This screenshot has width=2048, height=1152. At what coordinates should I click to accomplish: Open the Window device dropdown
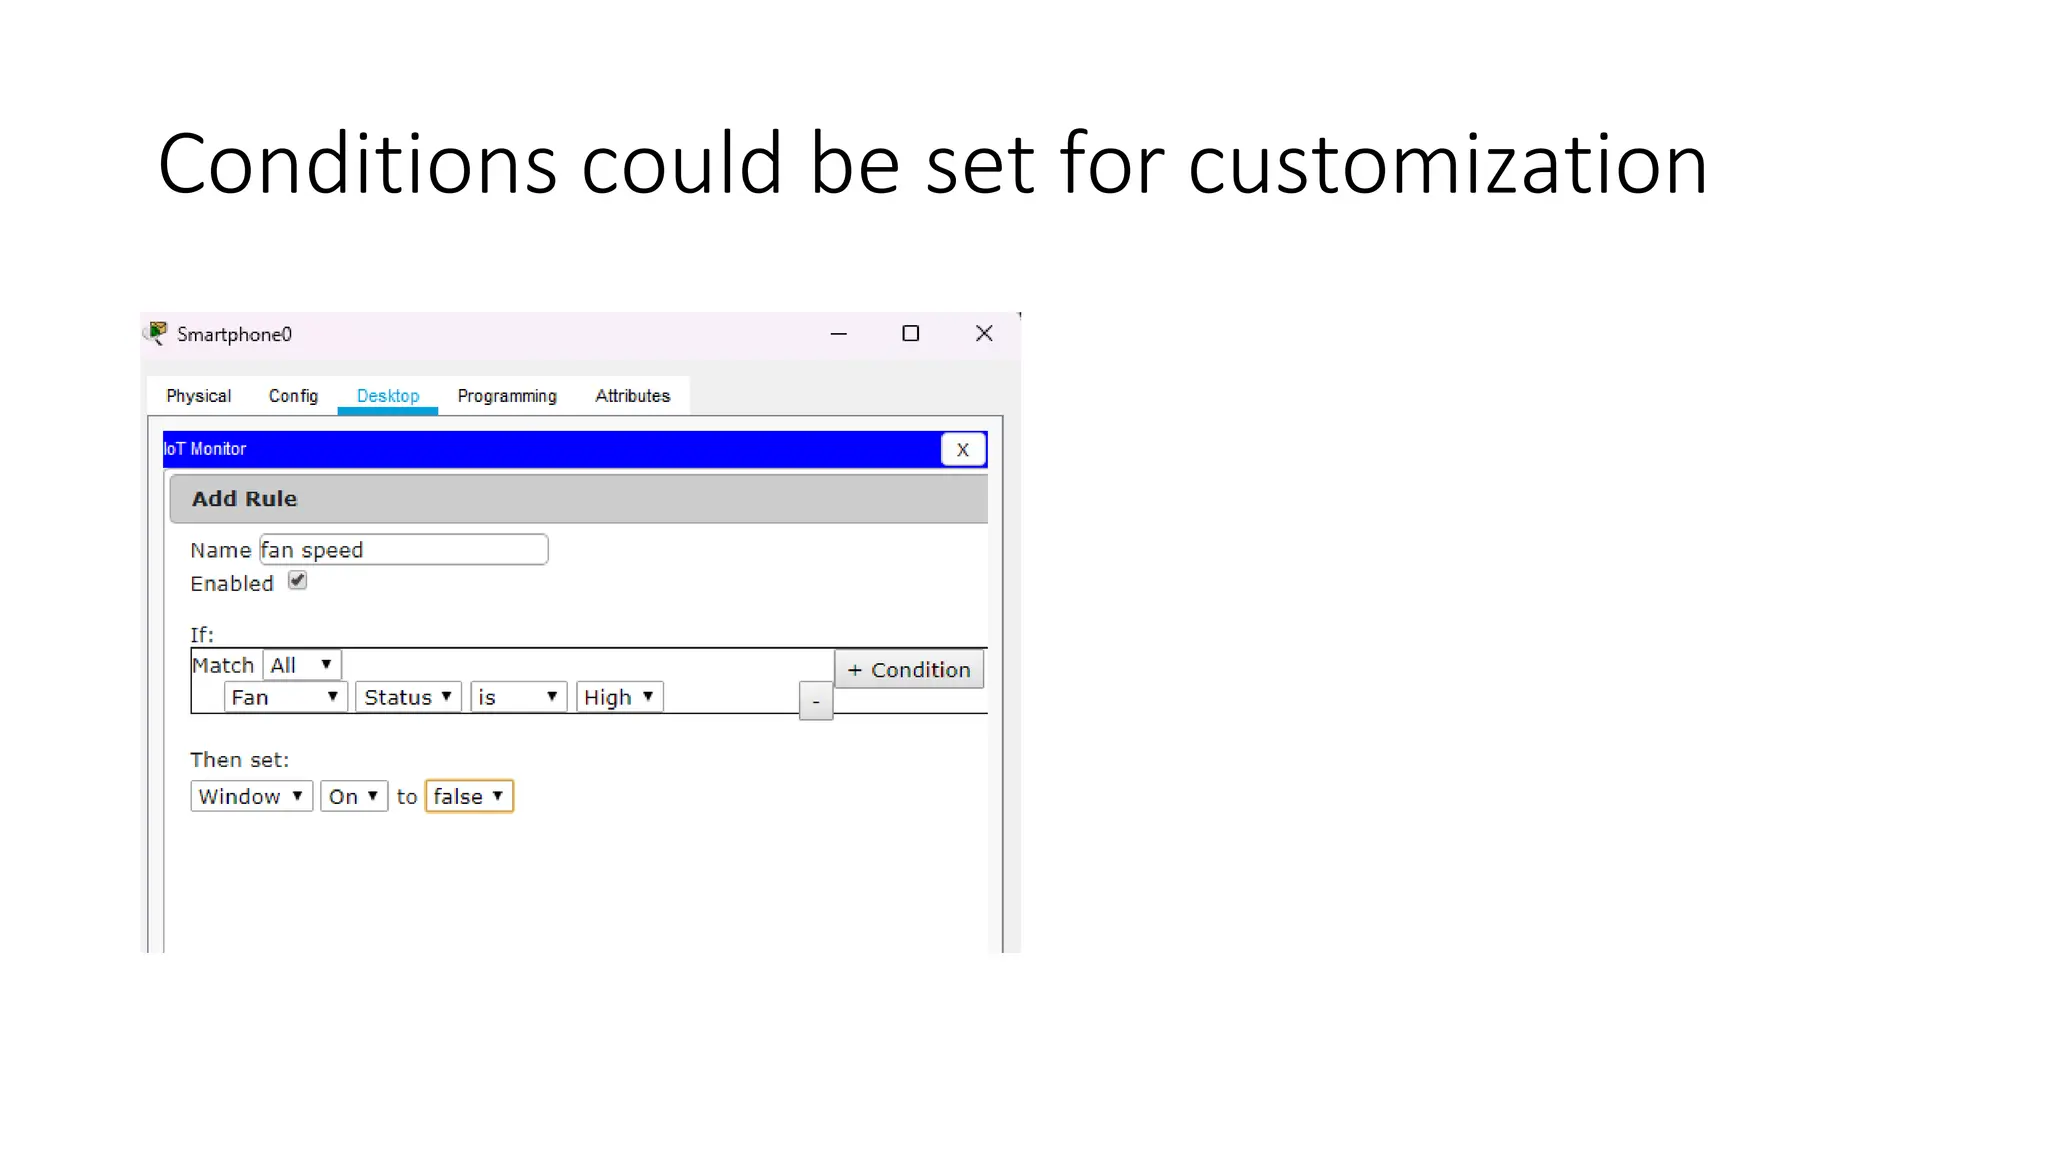[251, 796]
